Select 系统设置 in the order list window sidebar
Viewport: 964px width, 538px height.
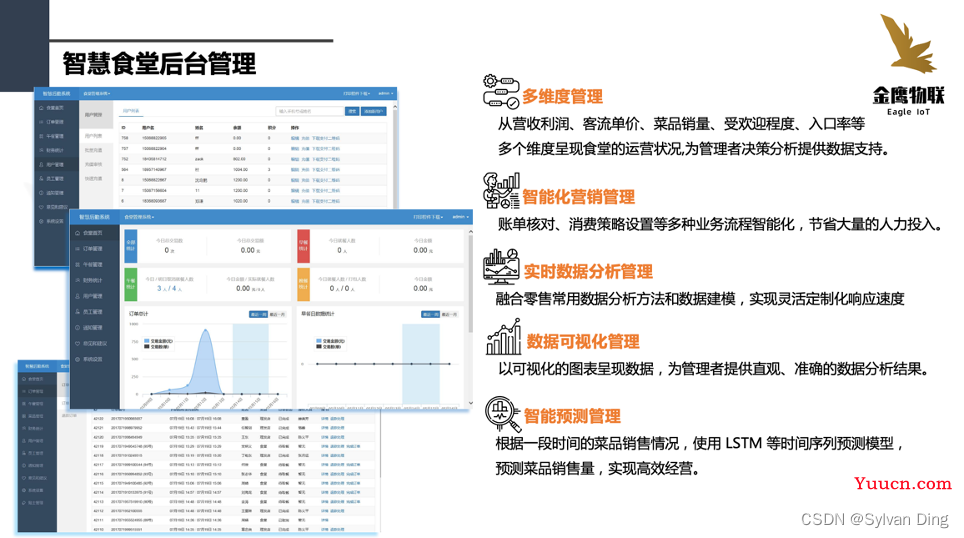(34, 490)
